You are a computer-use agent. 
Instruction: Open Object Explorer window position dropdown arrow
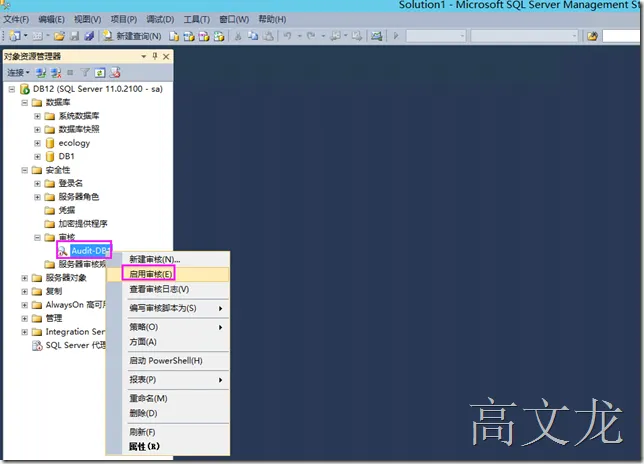(144, 57)
